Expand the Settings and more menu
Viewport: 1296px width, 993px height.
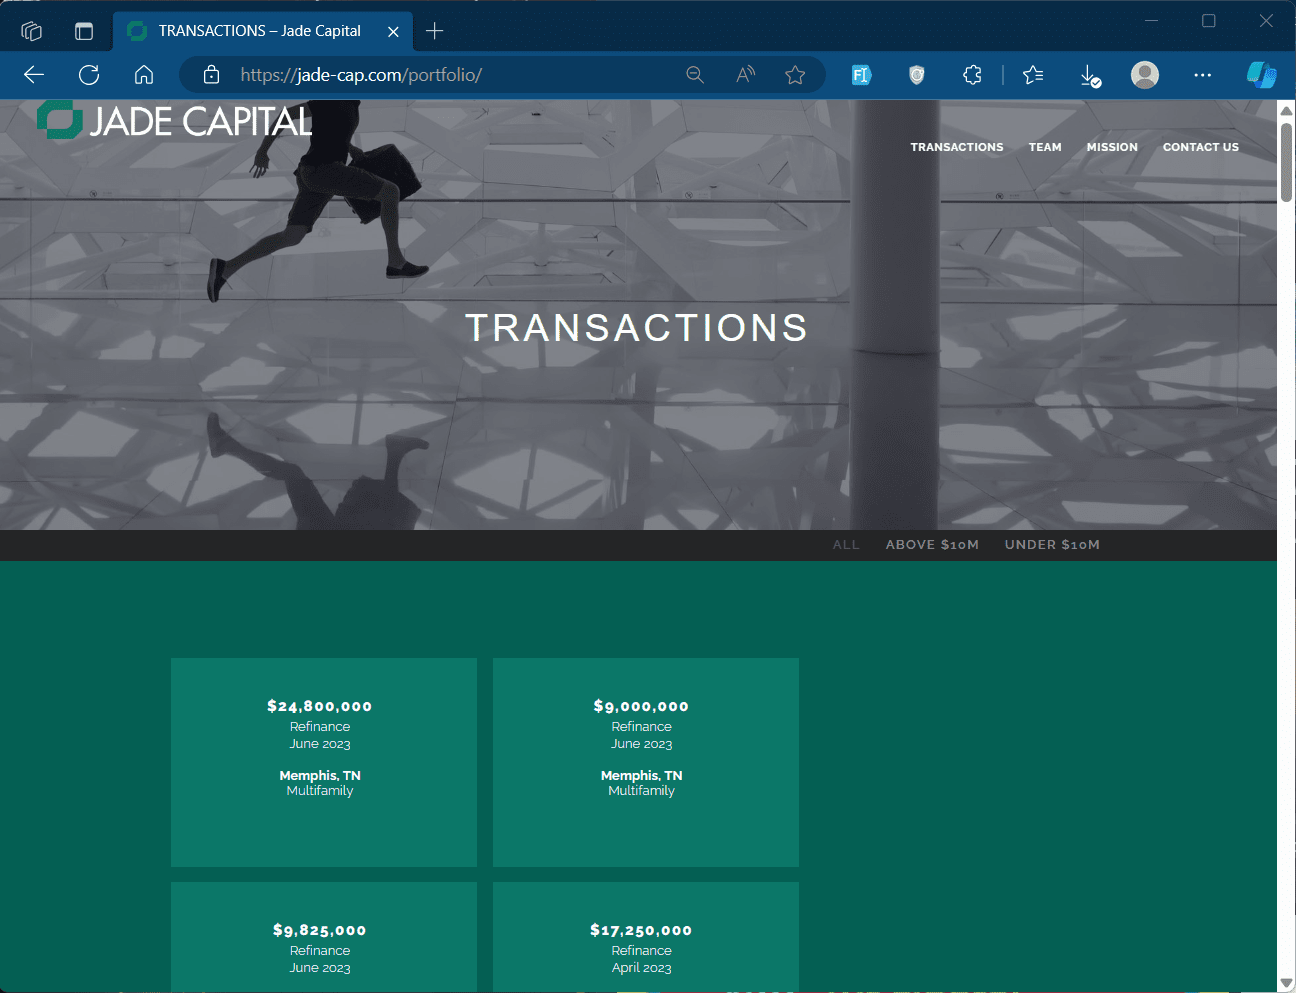tap(1202, 75)
